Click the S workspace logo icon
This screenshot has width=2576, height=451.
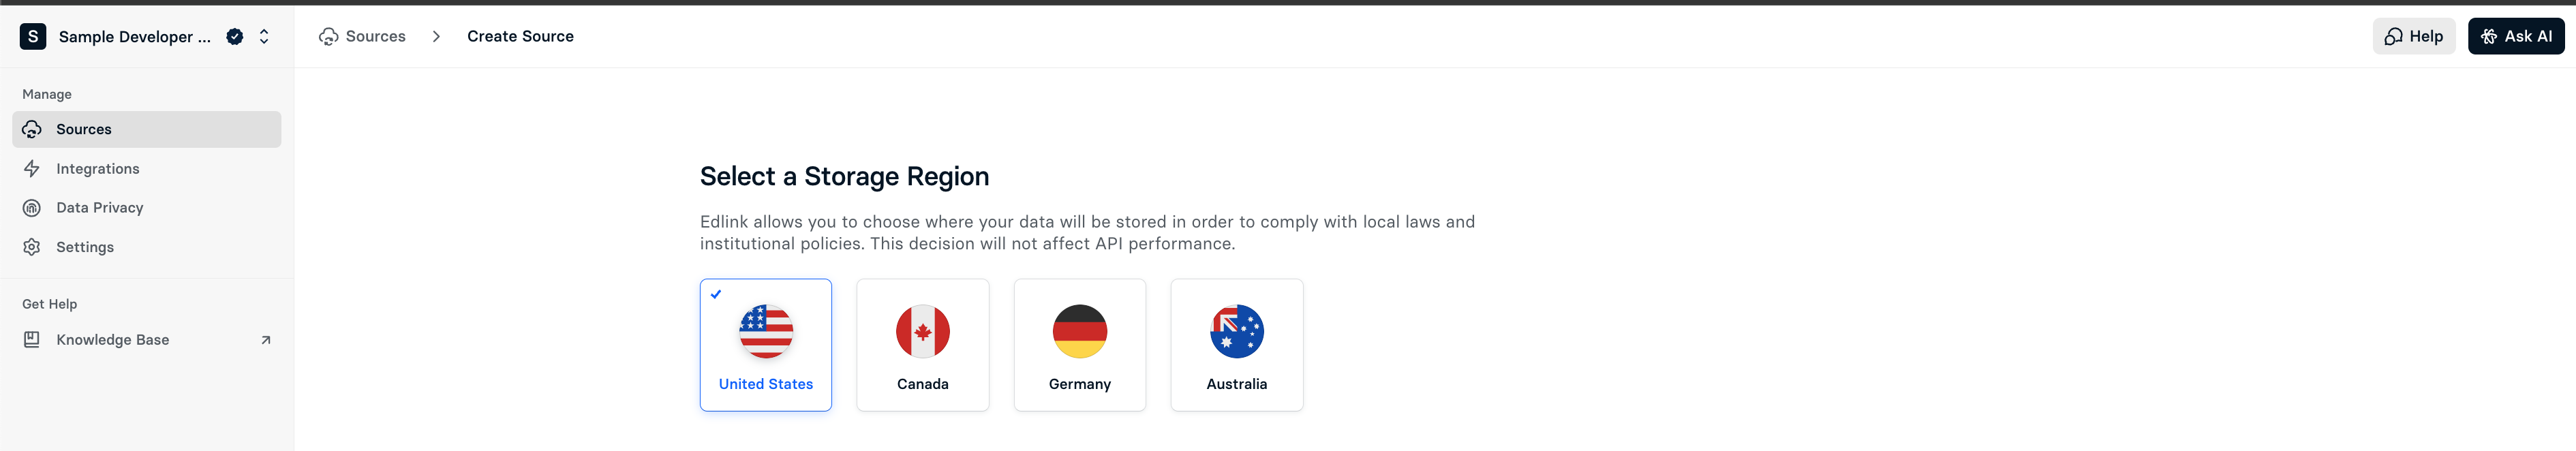click(33, 37)
